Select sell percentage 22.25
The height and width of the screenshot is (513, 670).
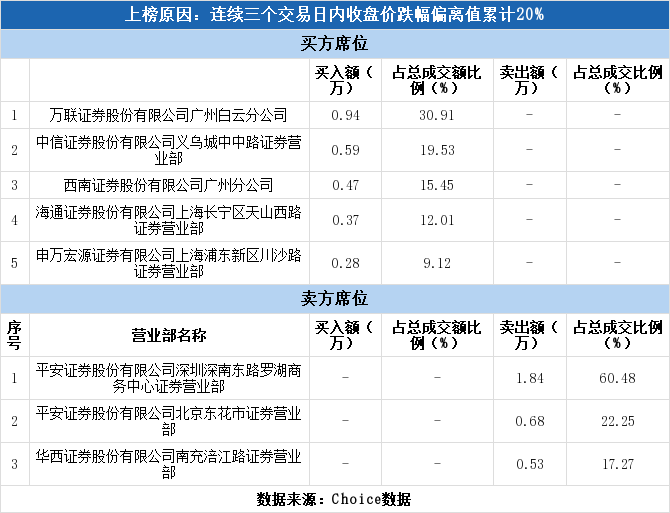pyautogui.click(x=617, y=421)
